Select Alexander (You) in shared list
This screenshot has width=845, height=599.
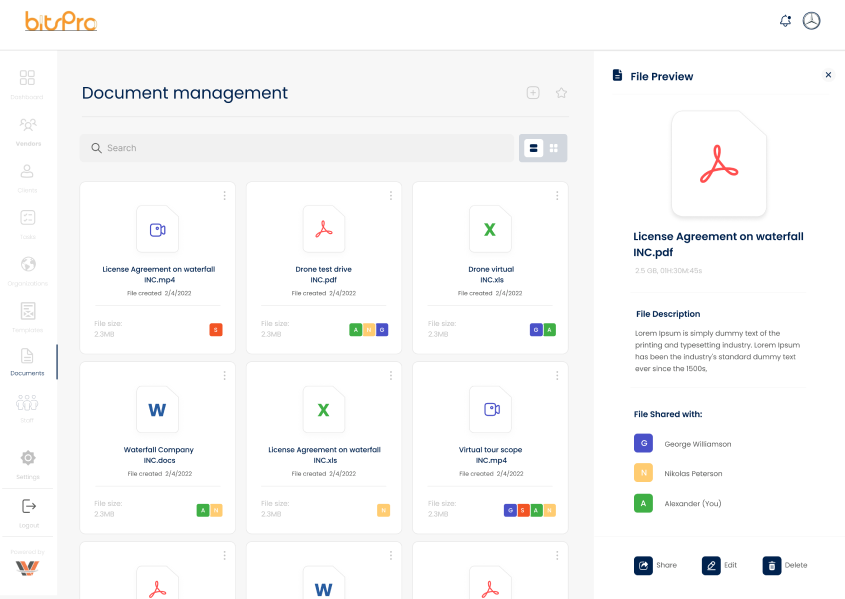click(x=678, y=503)
